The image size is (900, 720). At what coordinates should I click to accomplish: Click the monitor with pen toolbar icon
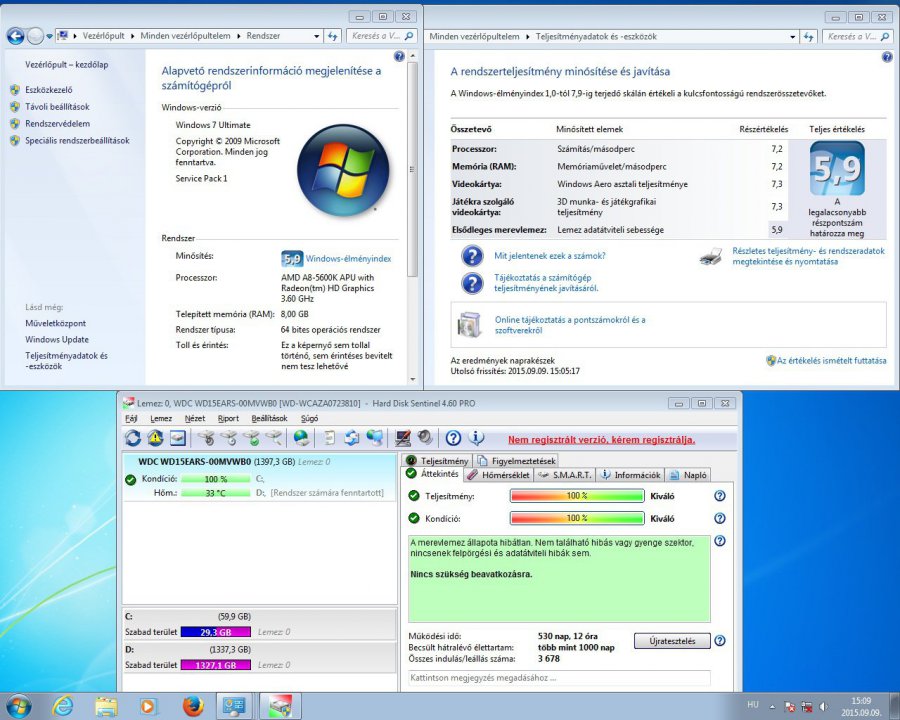pyautogui.click(x=403, y=439)
